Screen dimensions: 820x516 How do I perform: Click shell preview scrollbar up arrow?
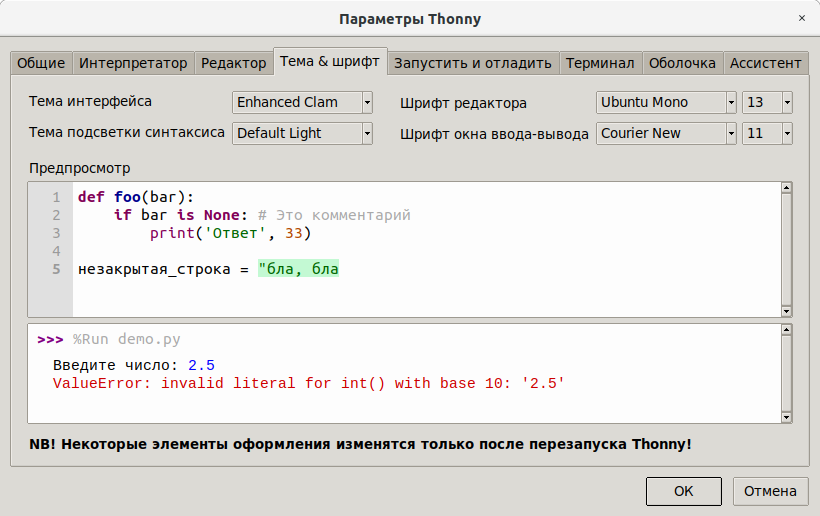(x=786, y=330)
